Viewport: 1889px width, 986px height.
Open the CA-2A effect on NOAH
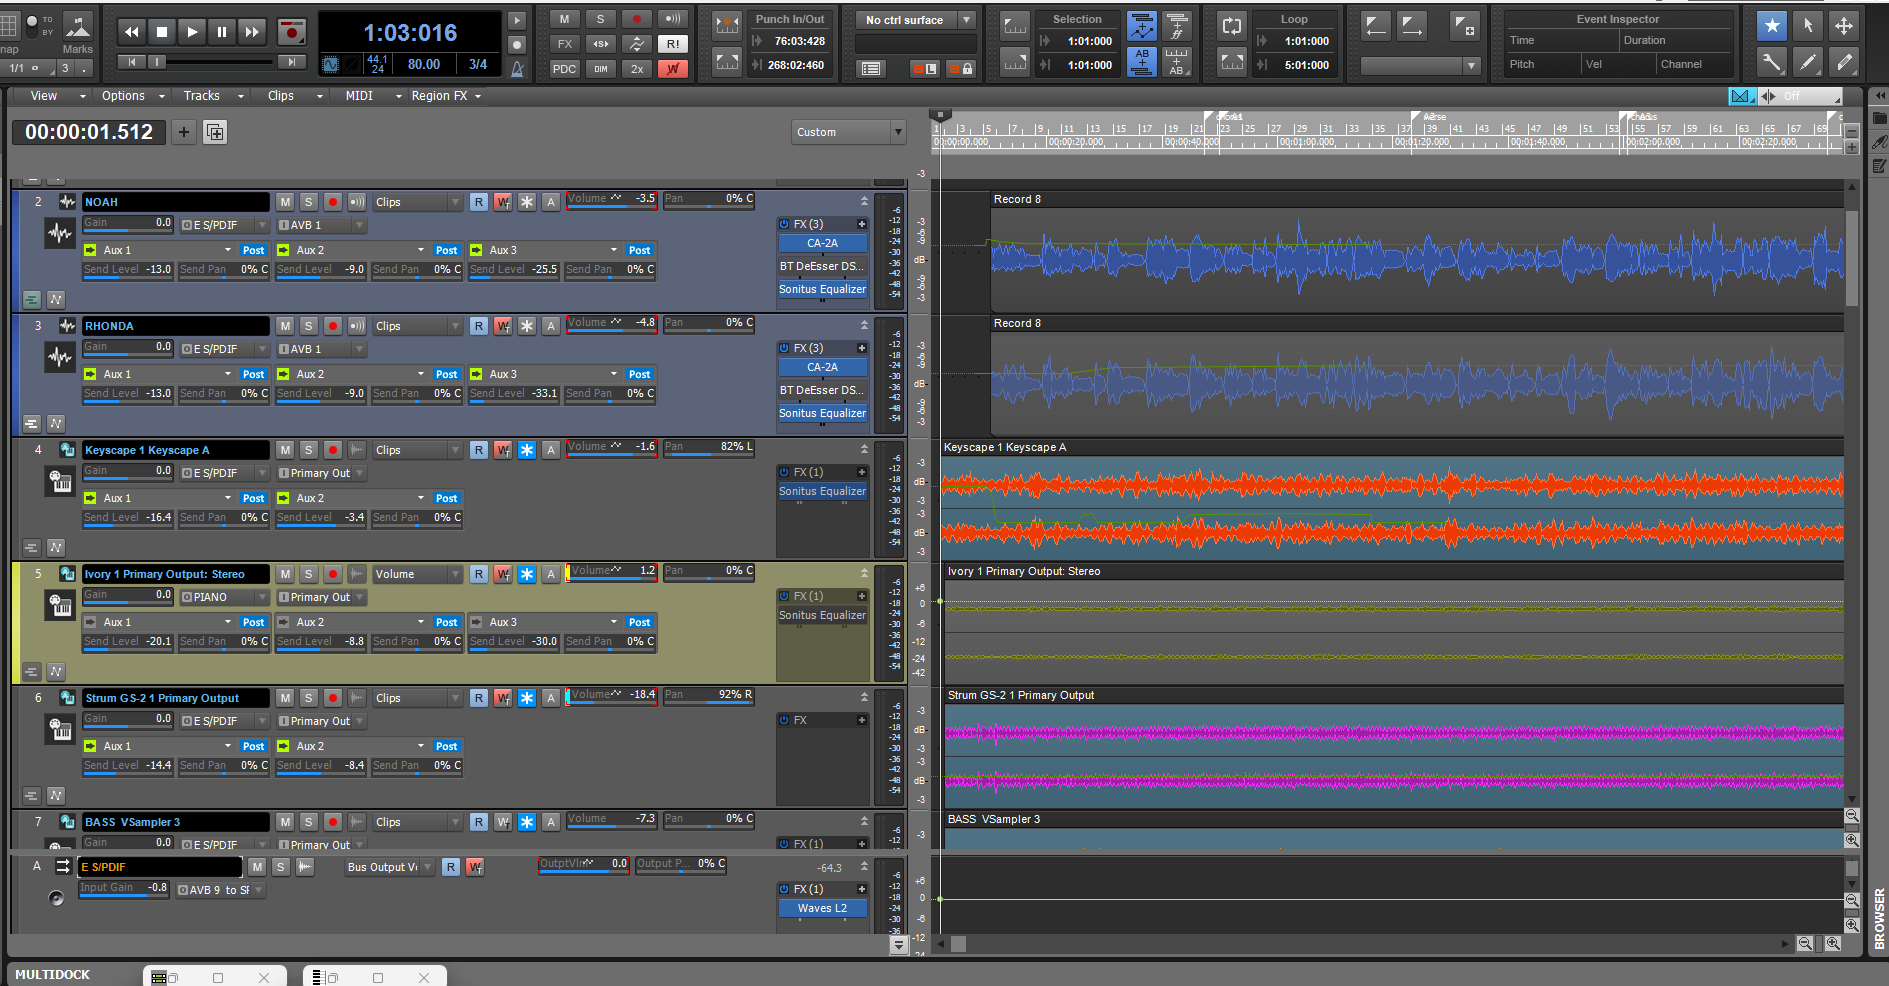tap(822, 243)
